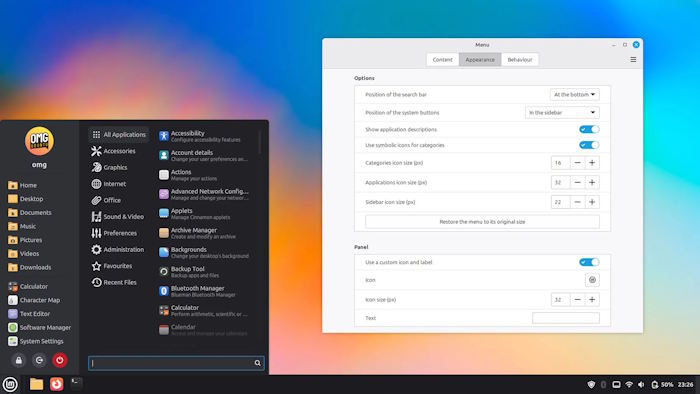700x394 pixels.
Task: Toggle Use a custom icon and label
Action: pos(589,262)
